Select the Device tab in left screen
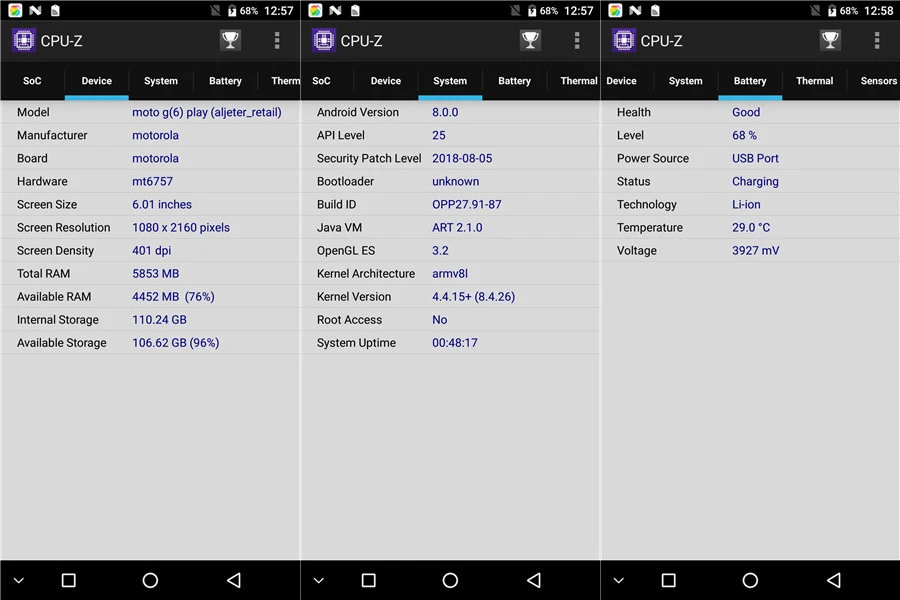This screenshot has height=600, width=900. pos(96,81)
